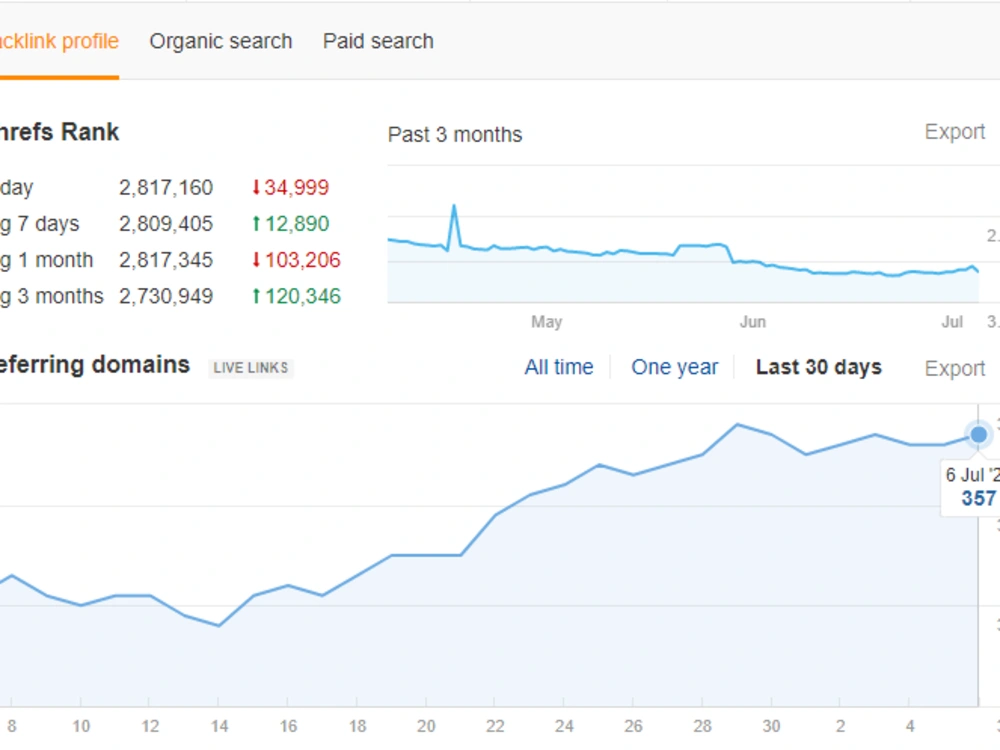Click the LIVE LINKS badge
The height and width of the screenshot is (750, 1000).
click(x=251, y=368)
